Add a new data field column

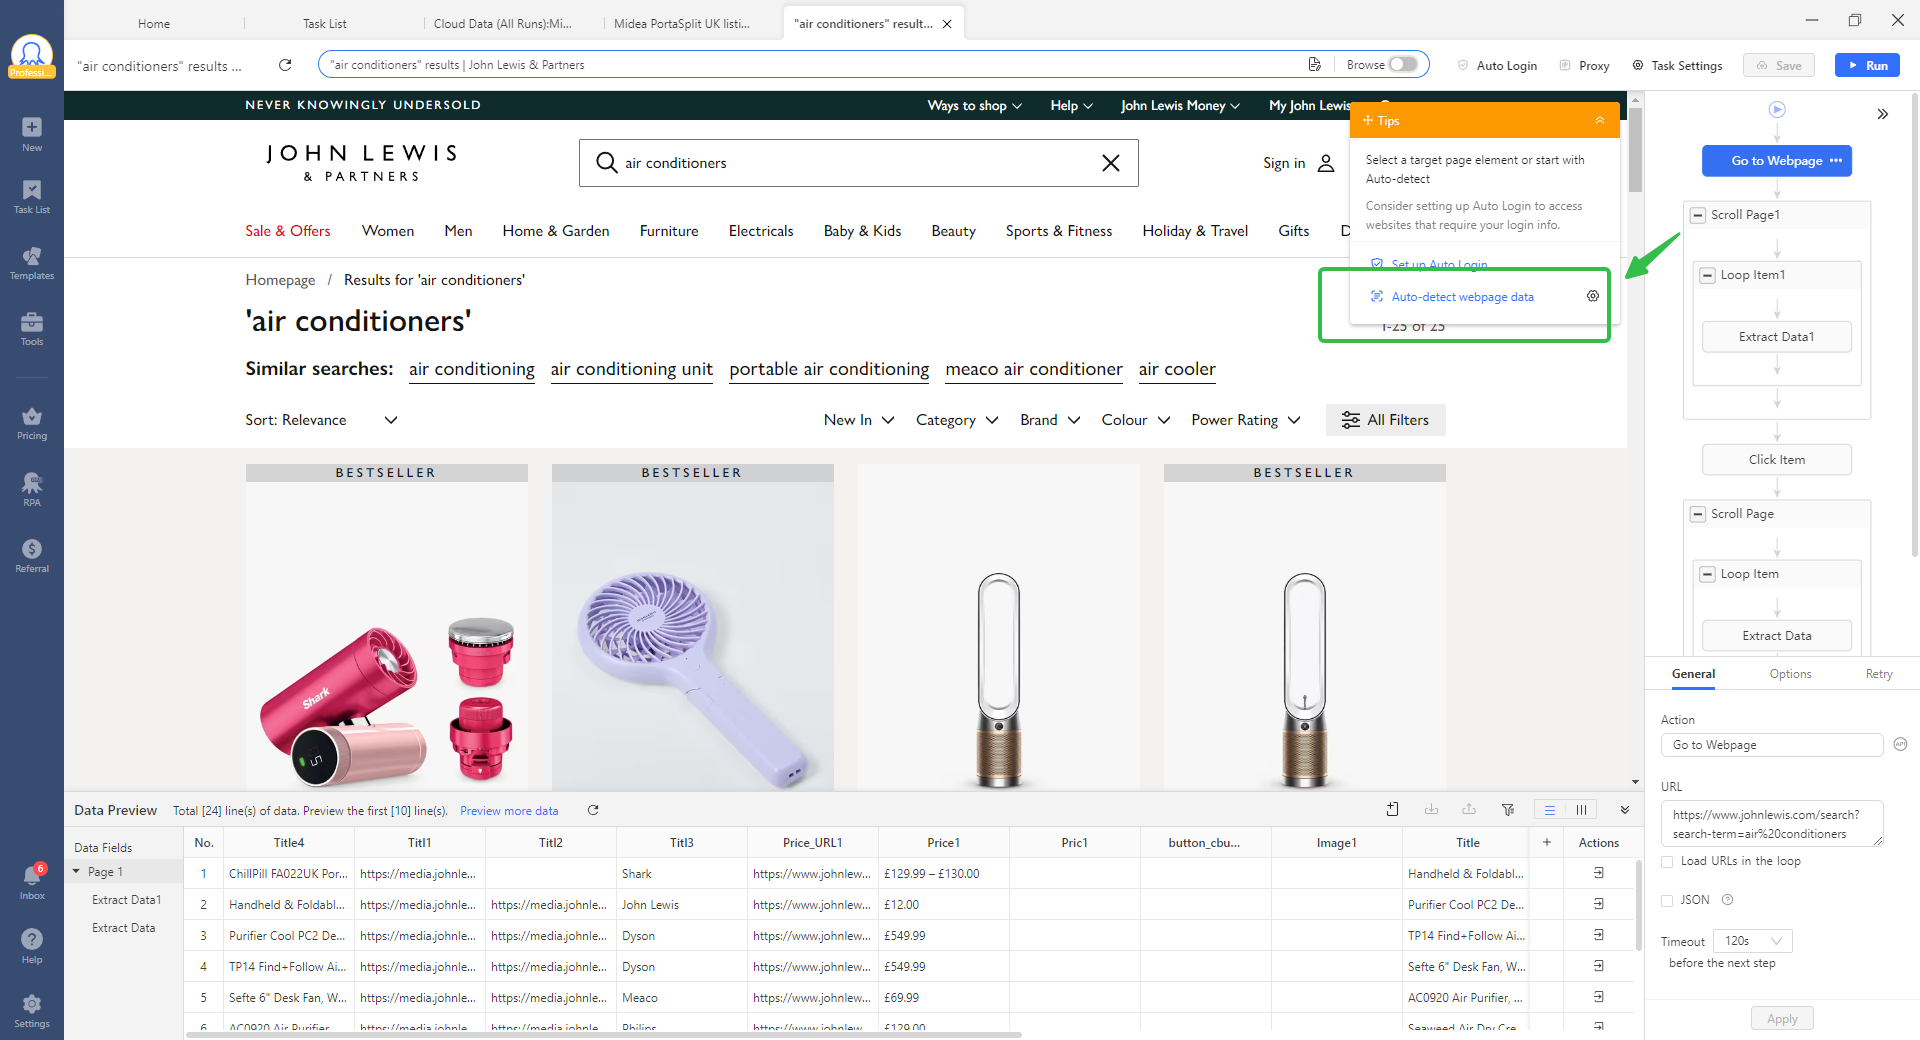pyautogui.click(x=1547, y=842)
